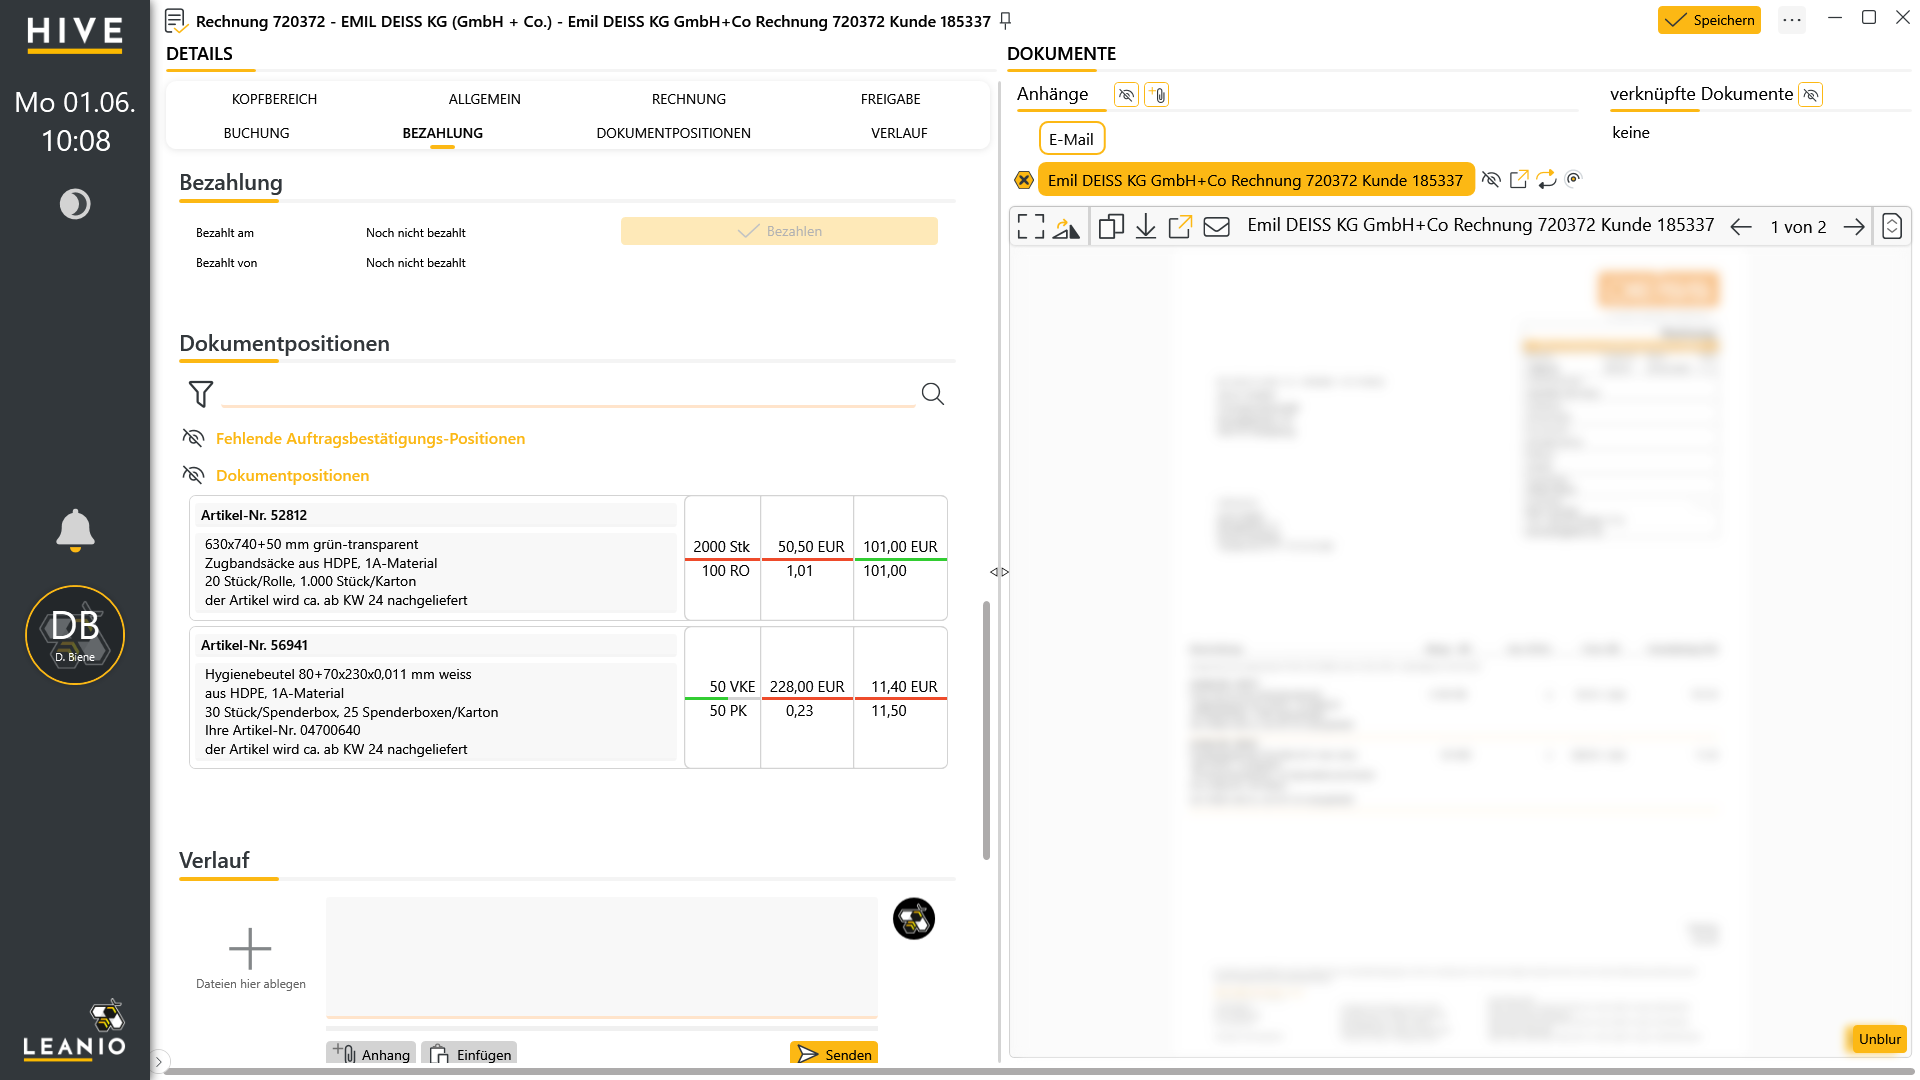This screenshot has width=1920, height=1080.
Task: Open fullscreen view of document preview
Action: [x=1030, y=227]
